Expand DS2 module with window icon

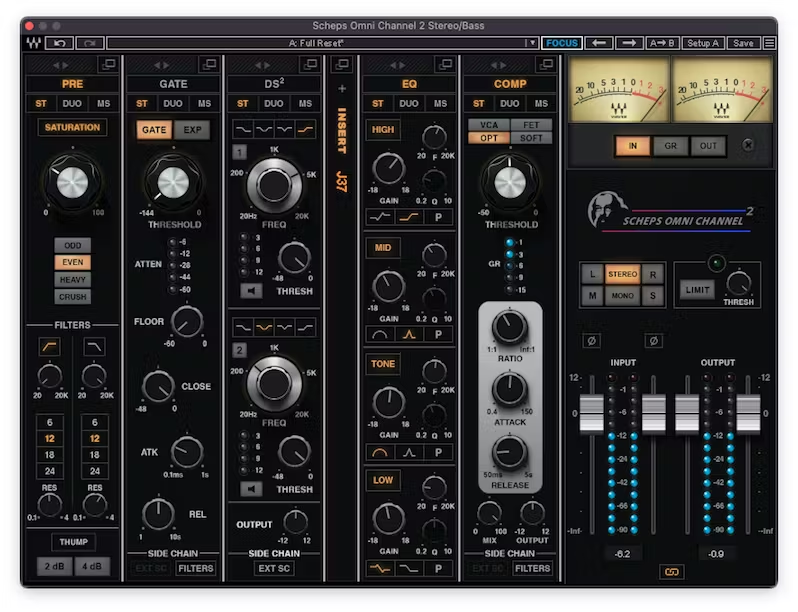[x=310, y=64]
